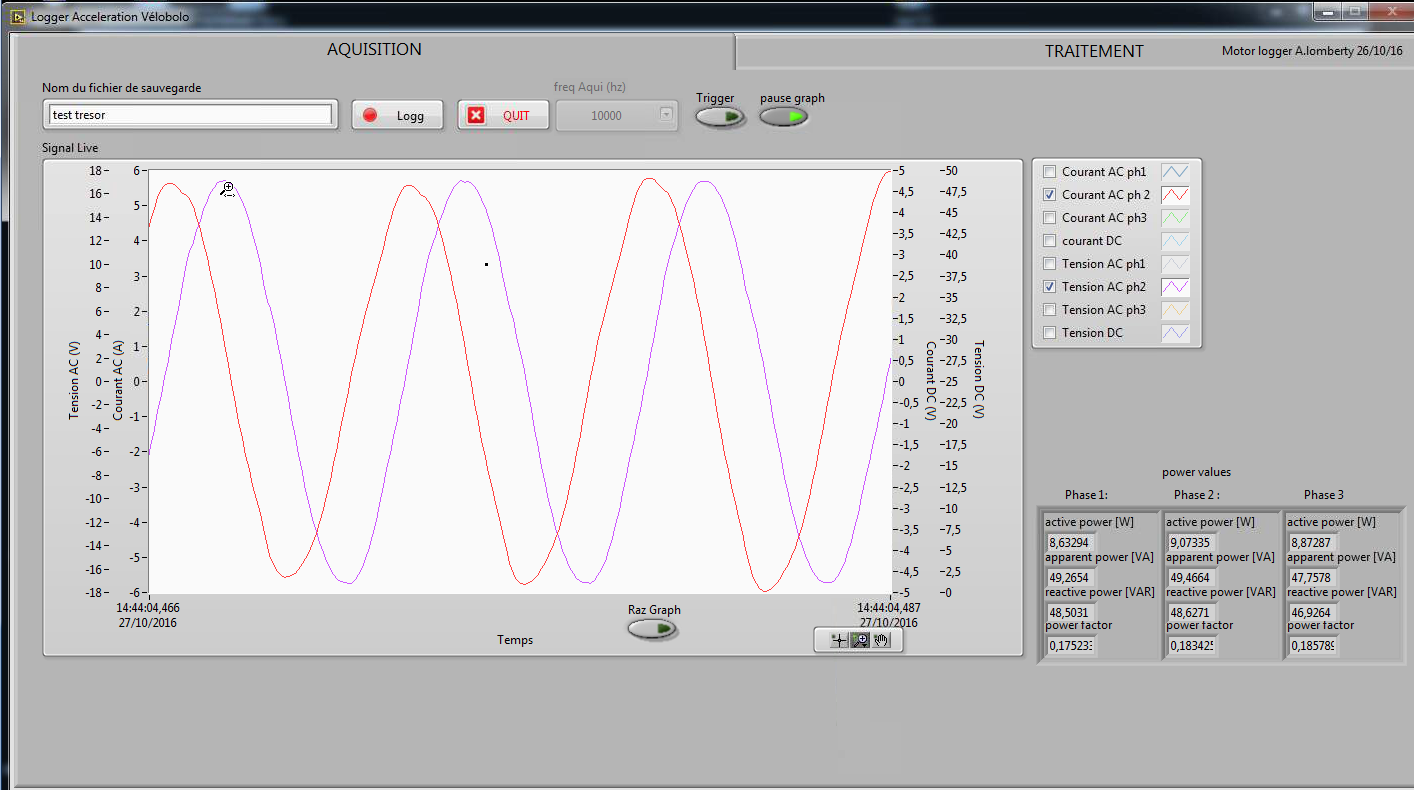This screenshot has width=1414, height=790.
Task: Click the Logg button
Action: click(398, 115)
